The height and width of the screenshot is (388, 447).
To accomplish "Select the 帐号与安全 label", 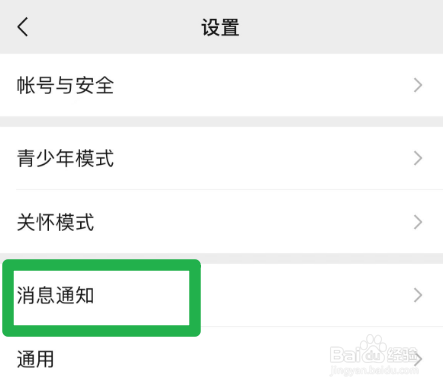I will click(x=65, y=85).
